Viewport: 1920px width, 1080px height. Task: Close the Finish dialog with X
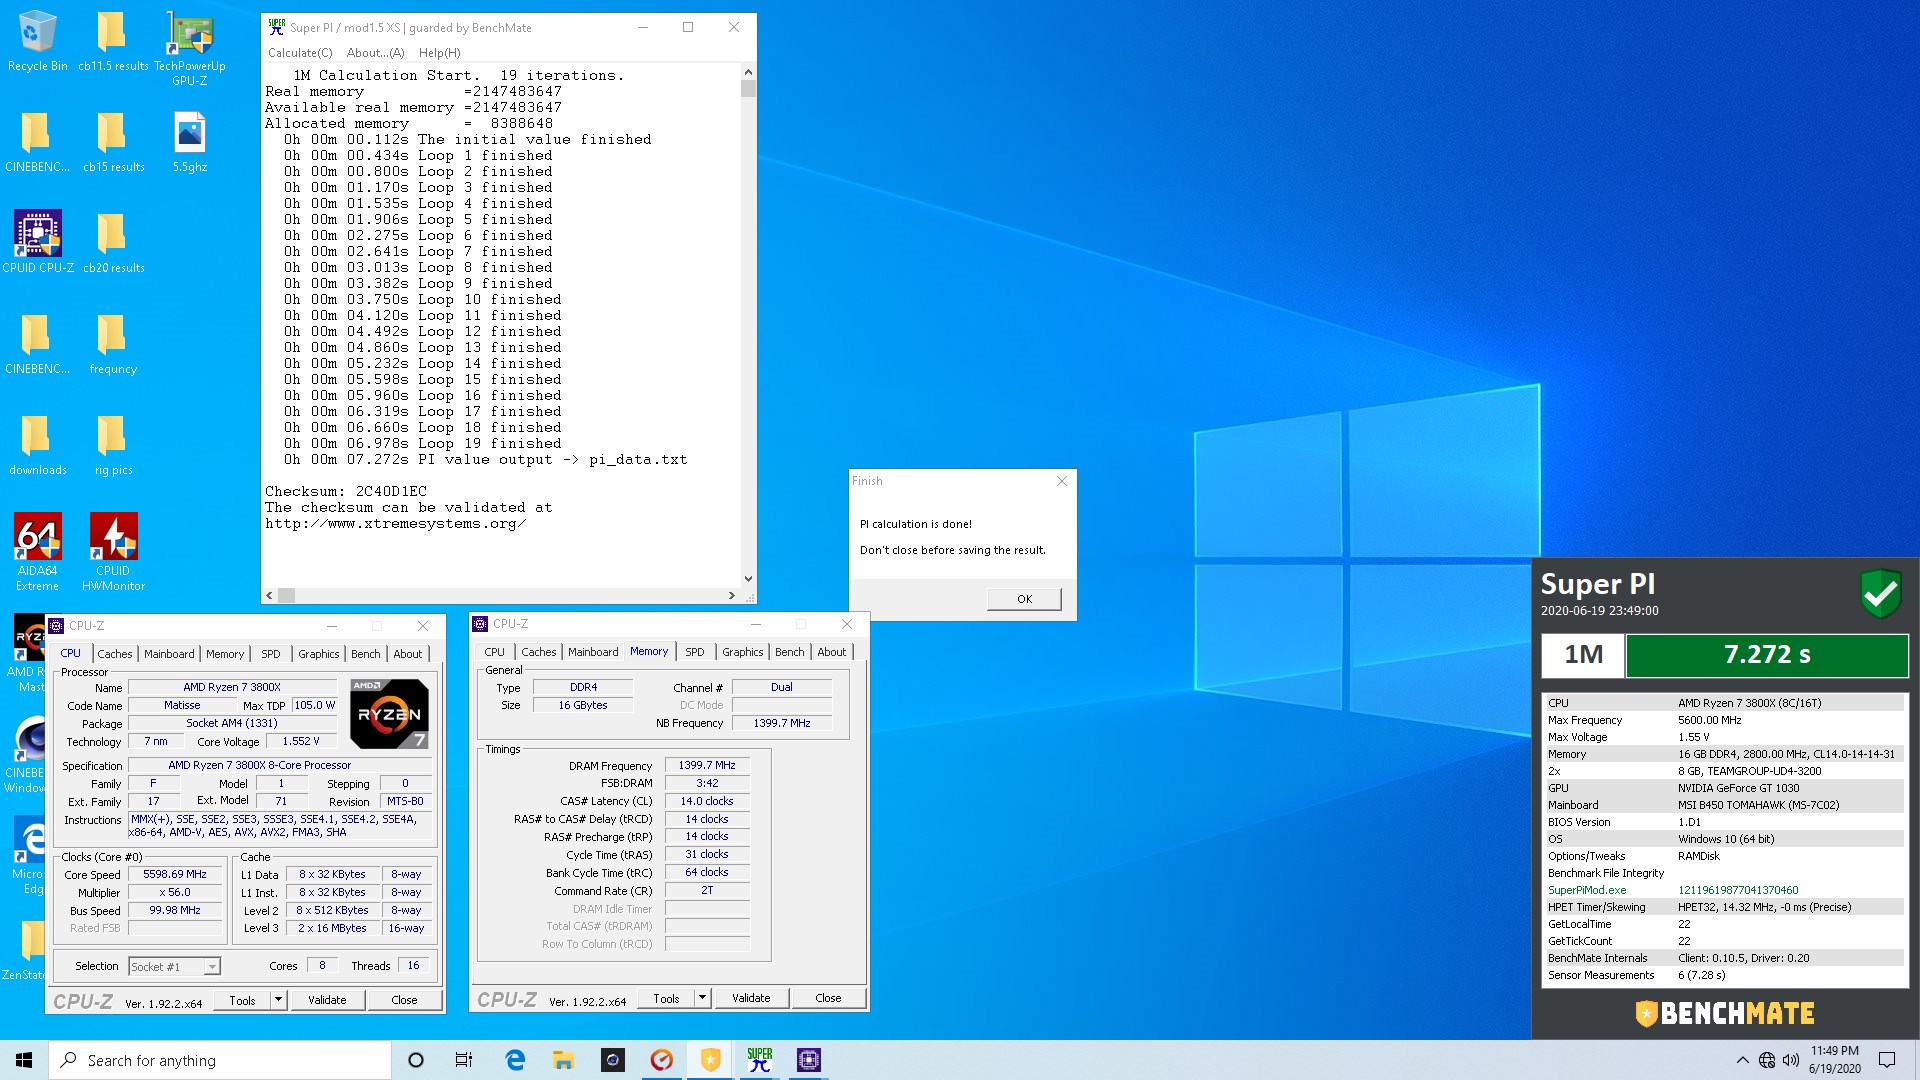[x=1062, y=481]
